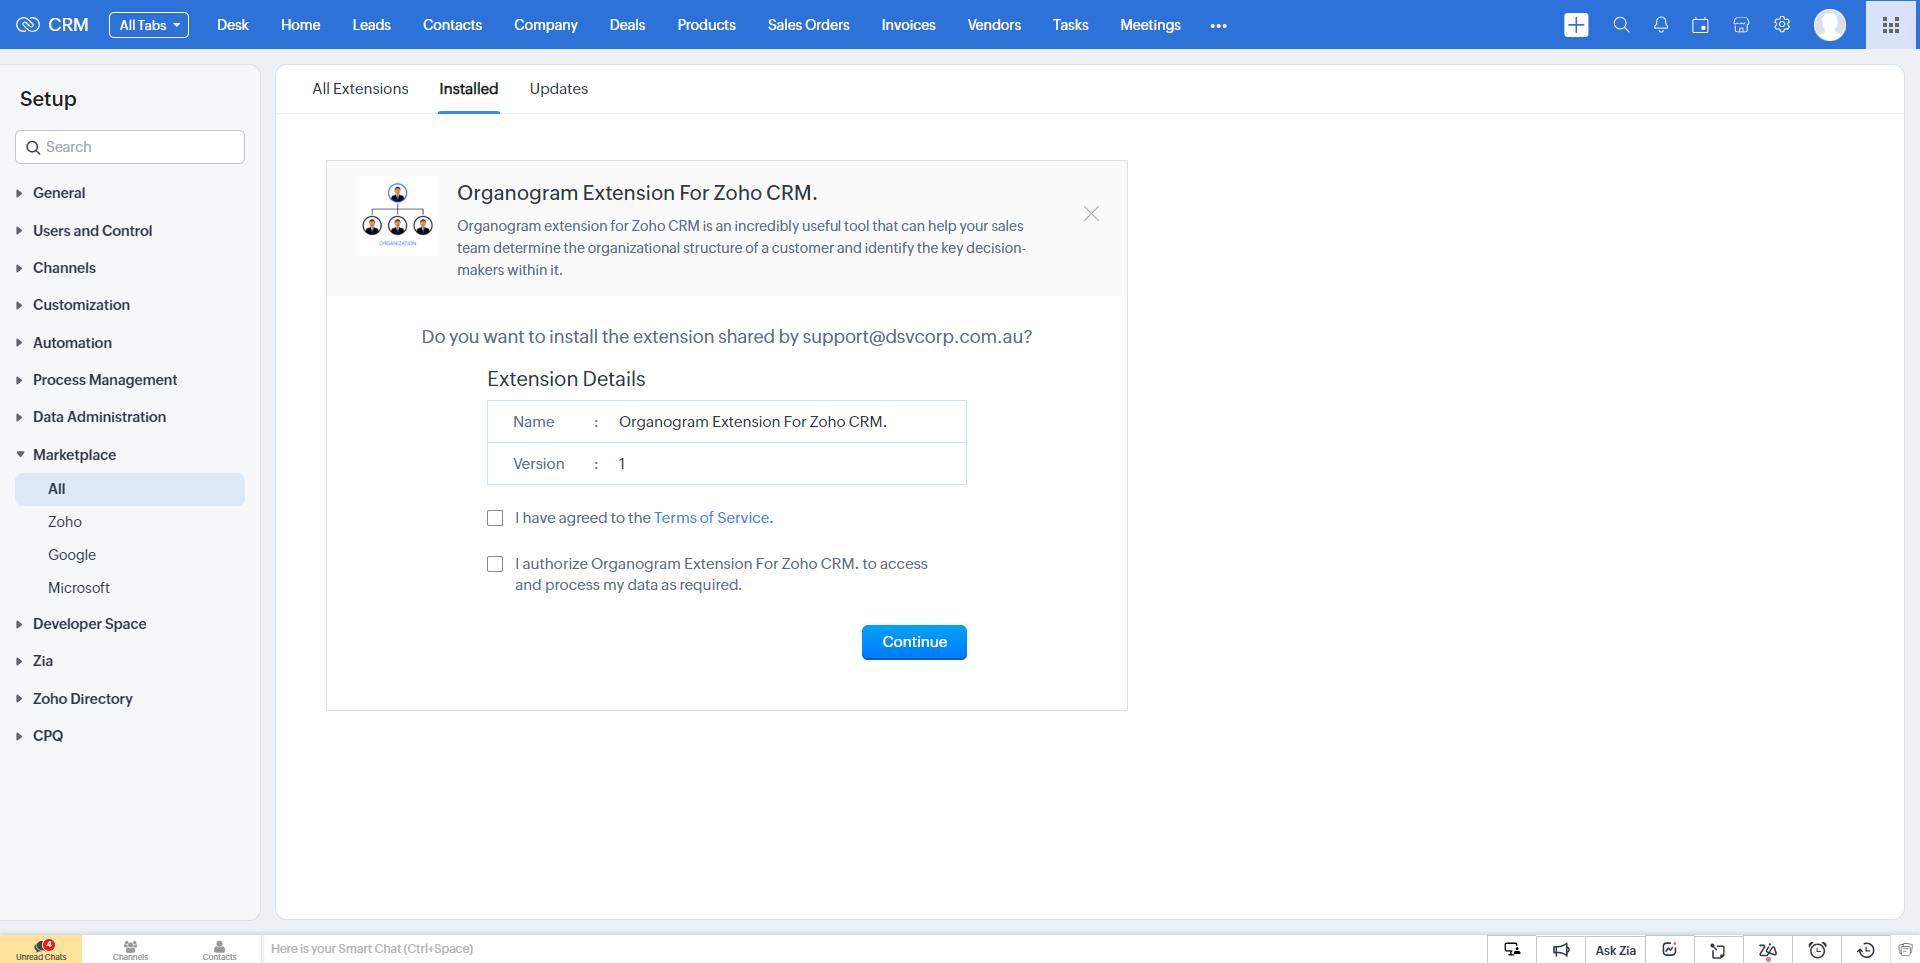Expand the Automation section
This screenshot has height=963, width=1920.
(x=72, y=343)
